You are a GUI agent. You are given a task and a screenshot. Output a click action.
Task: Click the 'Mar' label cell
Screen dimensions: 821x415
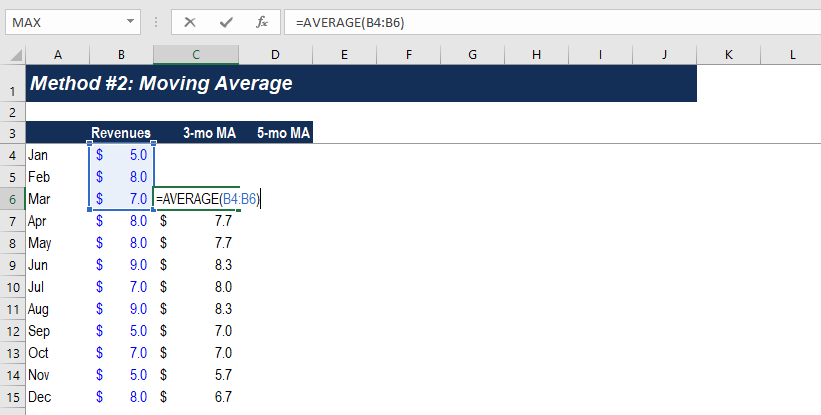click(x=58, y=199)
